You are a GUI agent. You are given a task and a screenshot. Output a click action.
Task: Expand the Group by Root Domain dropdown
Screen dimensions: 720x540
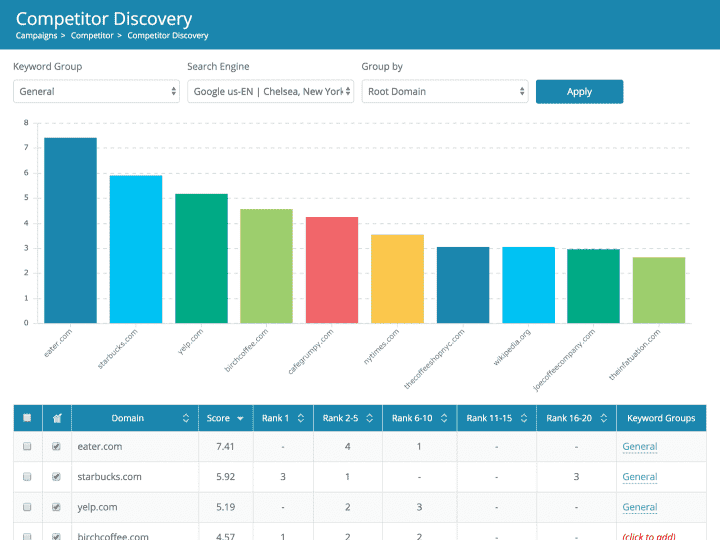coord(445,91)
